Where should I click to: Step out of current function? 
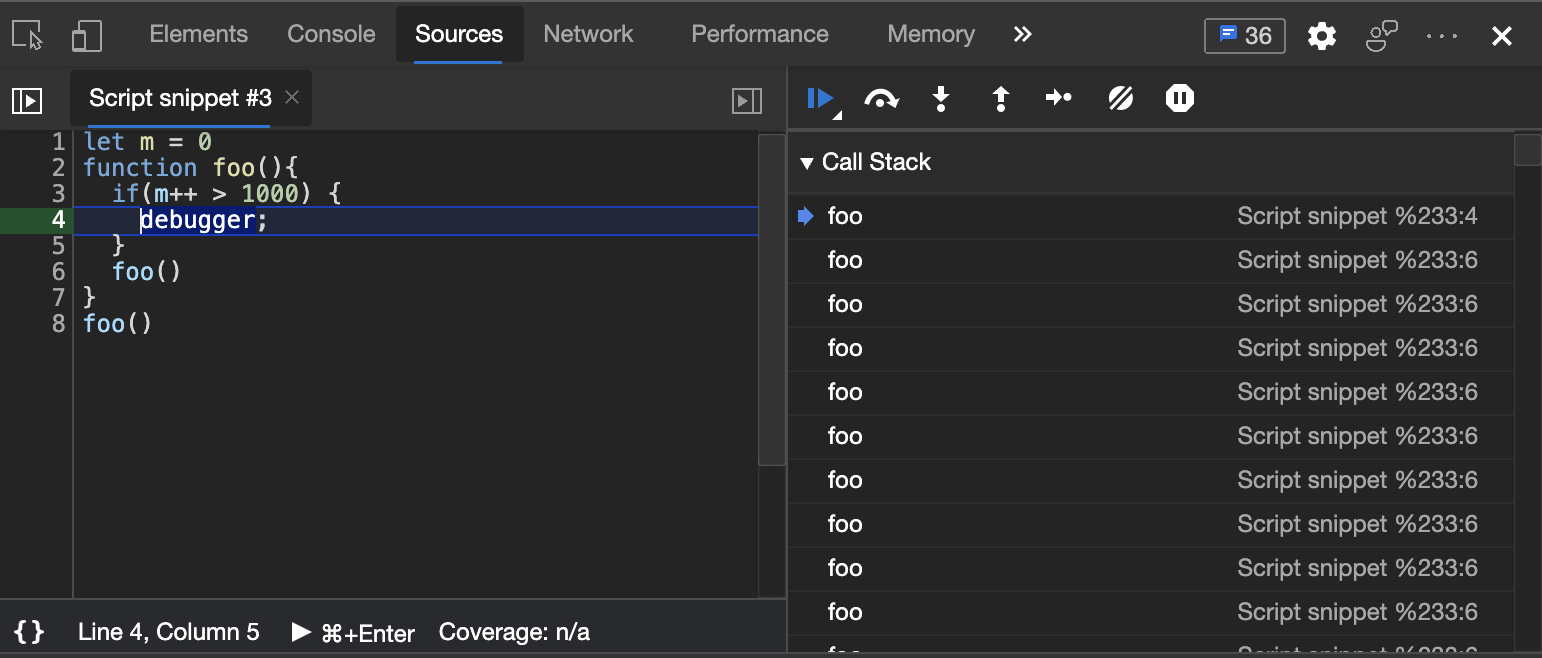pos(1000,98)
